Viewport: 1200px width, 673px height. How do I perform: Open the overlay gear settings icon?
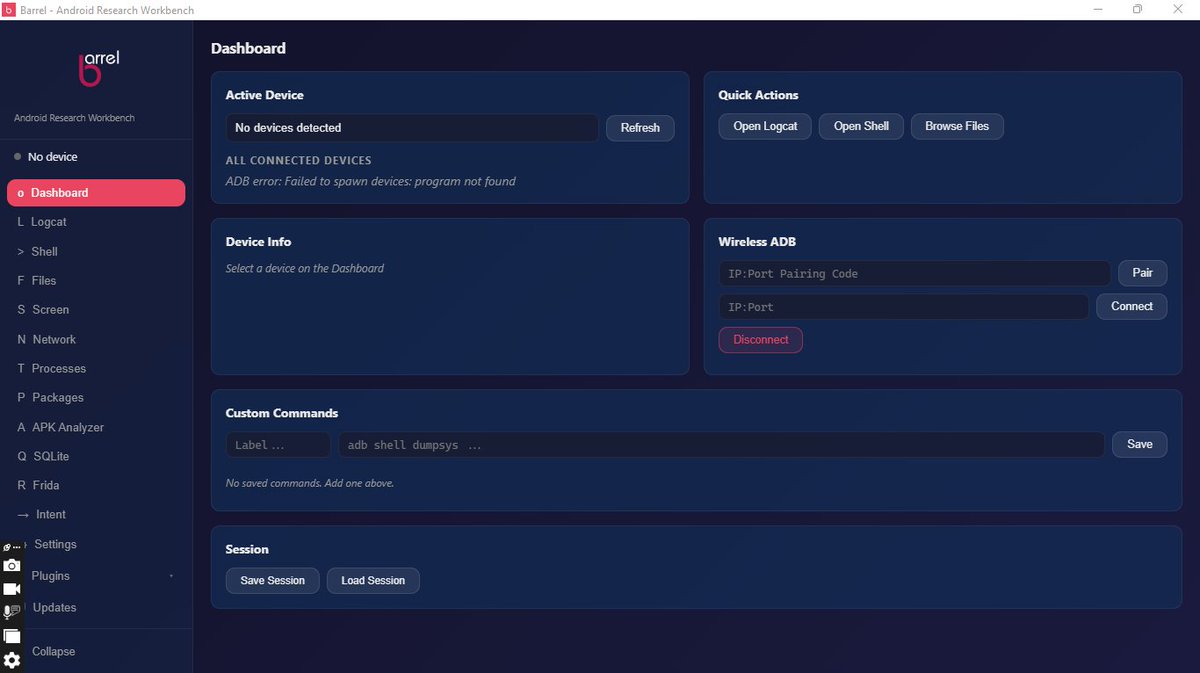tap(12, 660)
